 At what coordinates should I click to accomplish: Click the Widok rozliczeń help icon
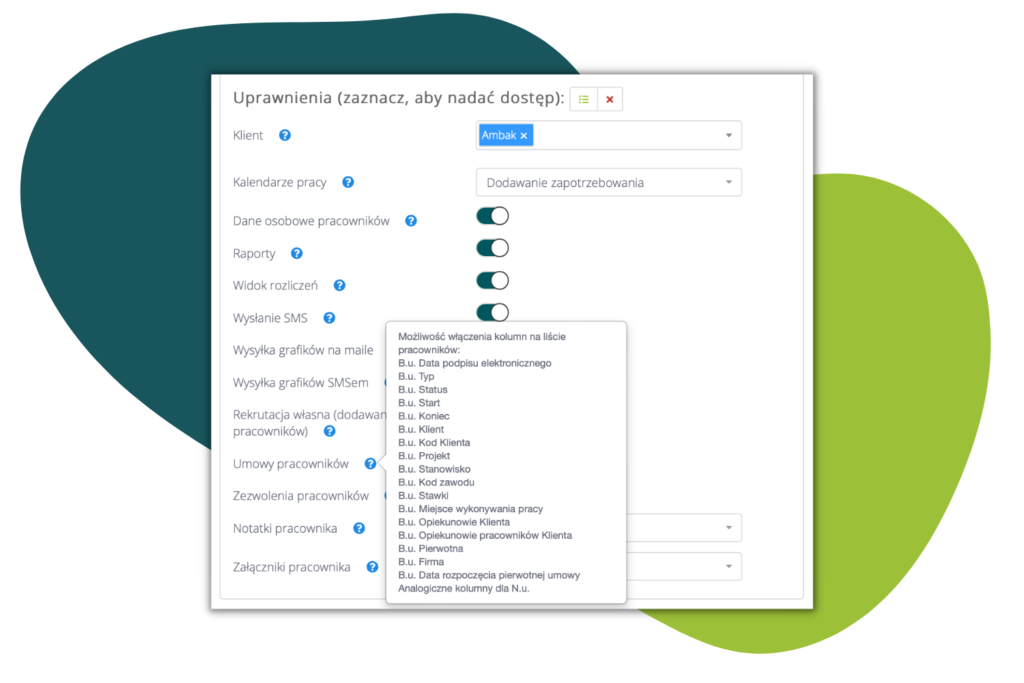tap(340, 285)
